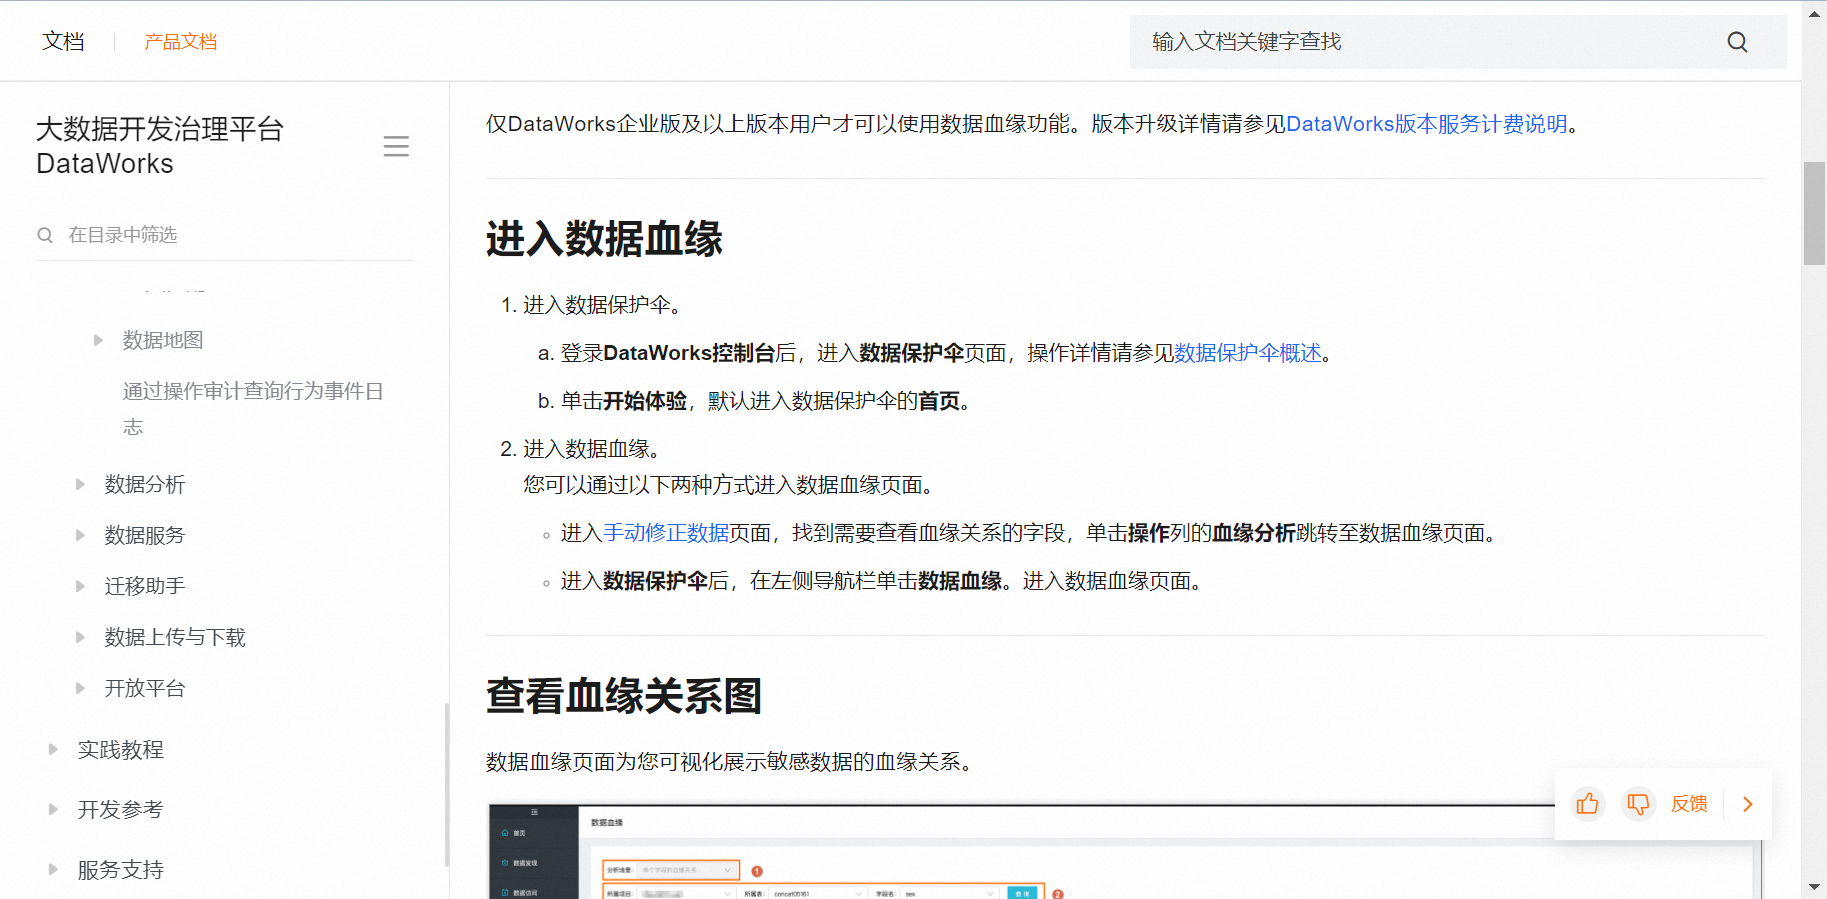1827x899 pixels.
Task: Toggle the sidebar hamburger menu icon
Action: click(396, 147)
